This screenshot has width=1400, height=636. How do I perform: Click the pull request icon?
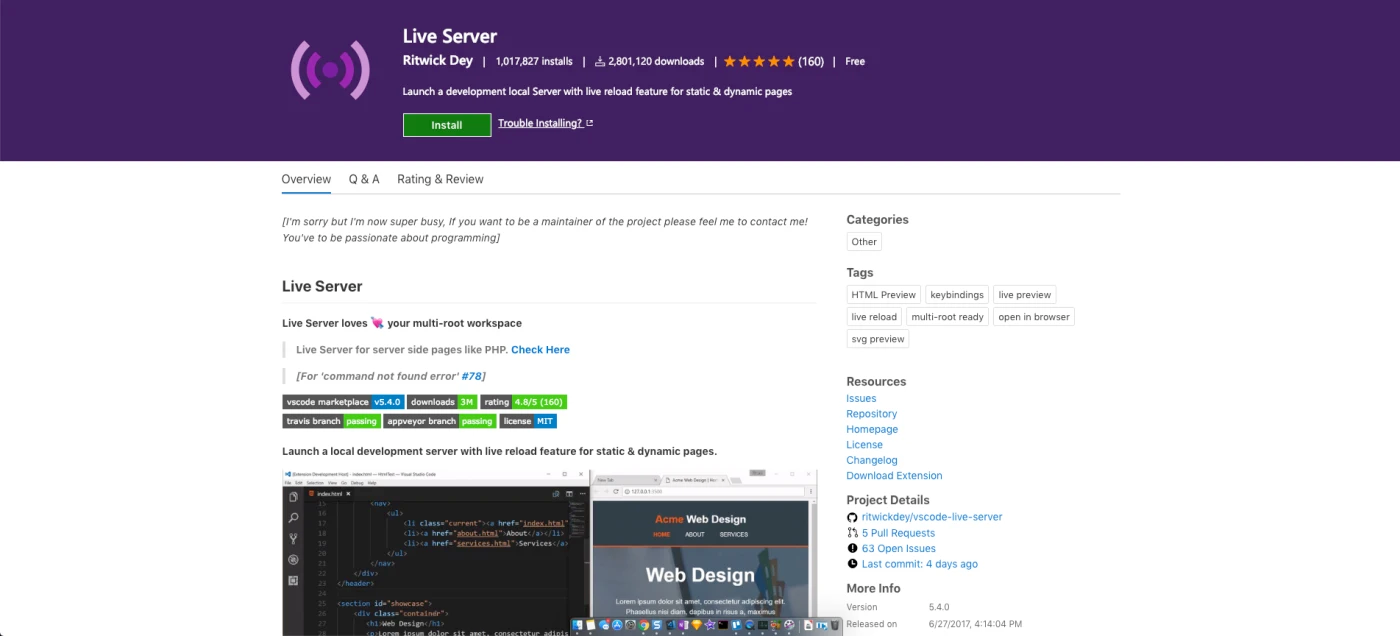[852, 533]
